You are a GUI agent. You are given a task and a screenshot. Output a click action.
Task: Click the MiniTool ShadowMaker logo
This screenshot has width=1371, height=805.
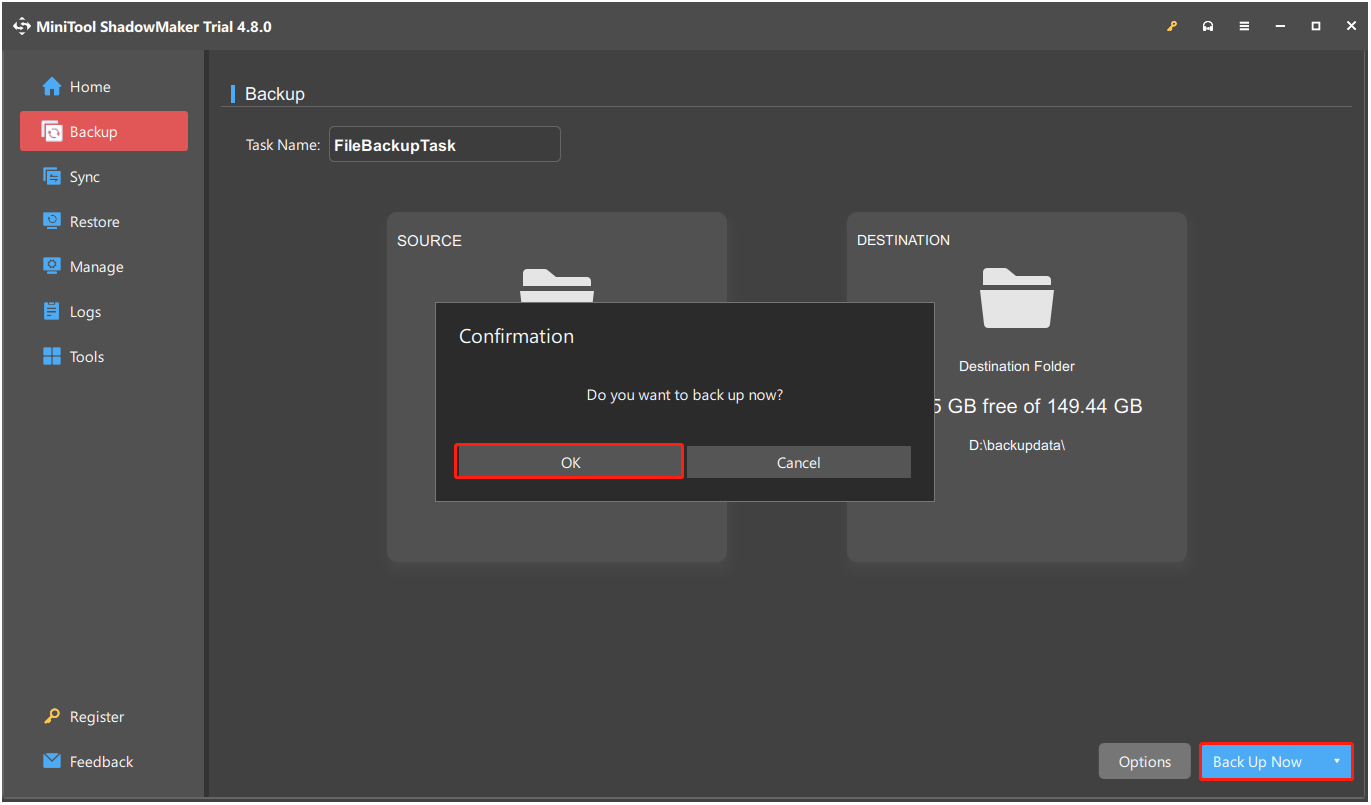(x=21, y=25)
